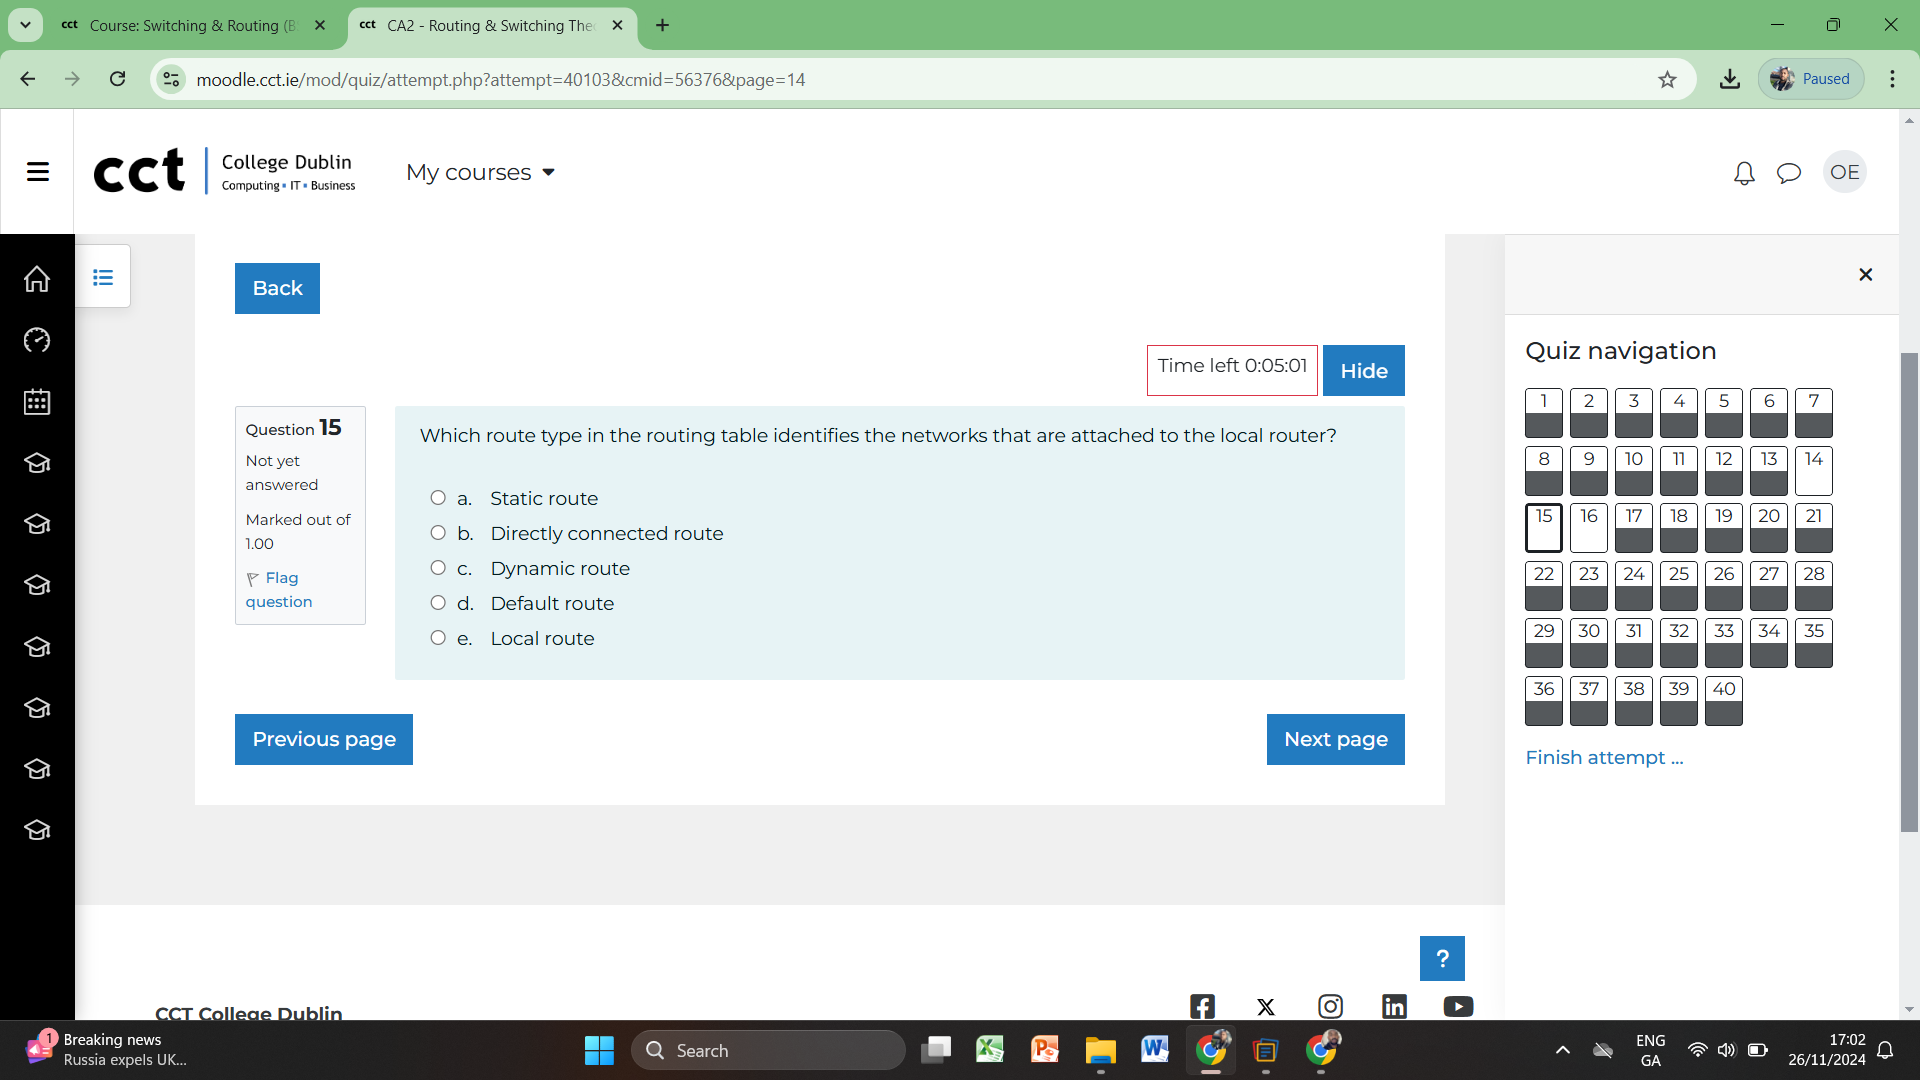Open notifications via the bell icon
The height and width of the screenshot is (1080, 1920).
[x=1743, y=172]
